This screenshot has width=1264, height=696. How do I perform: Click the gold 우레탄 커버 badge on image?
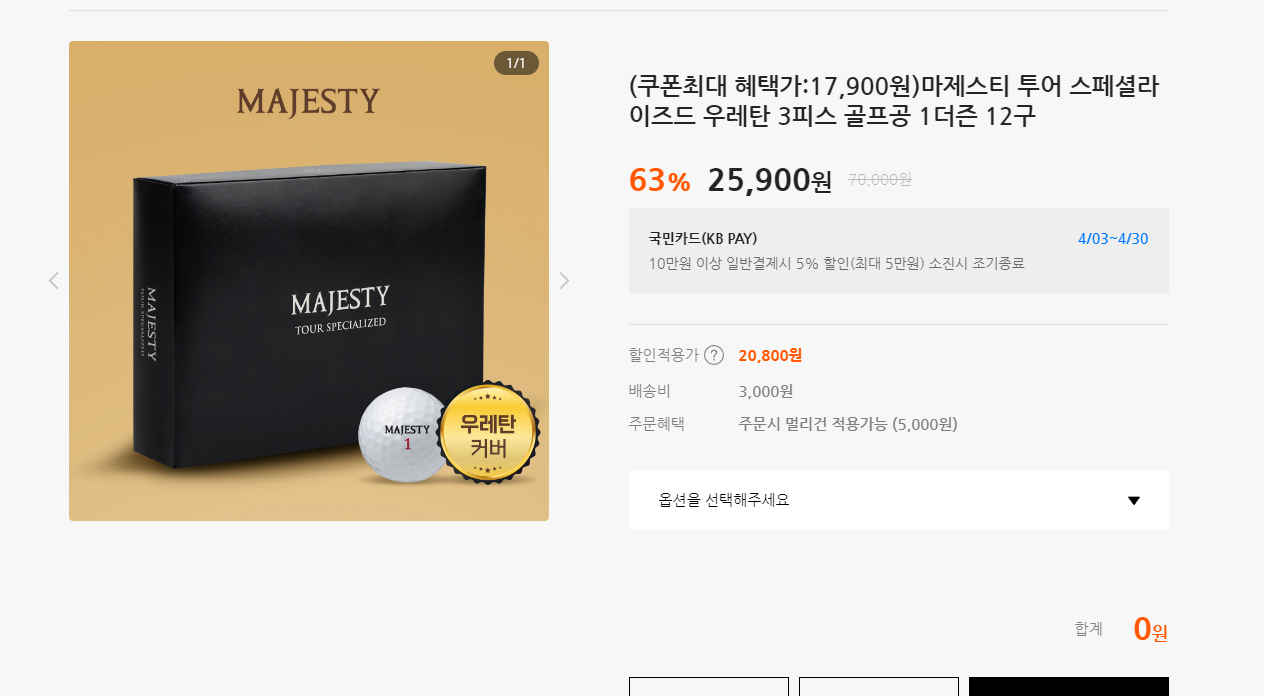coord(489,433)
